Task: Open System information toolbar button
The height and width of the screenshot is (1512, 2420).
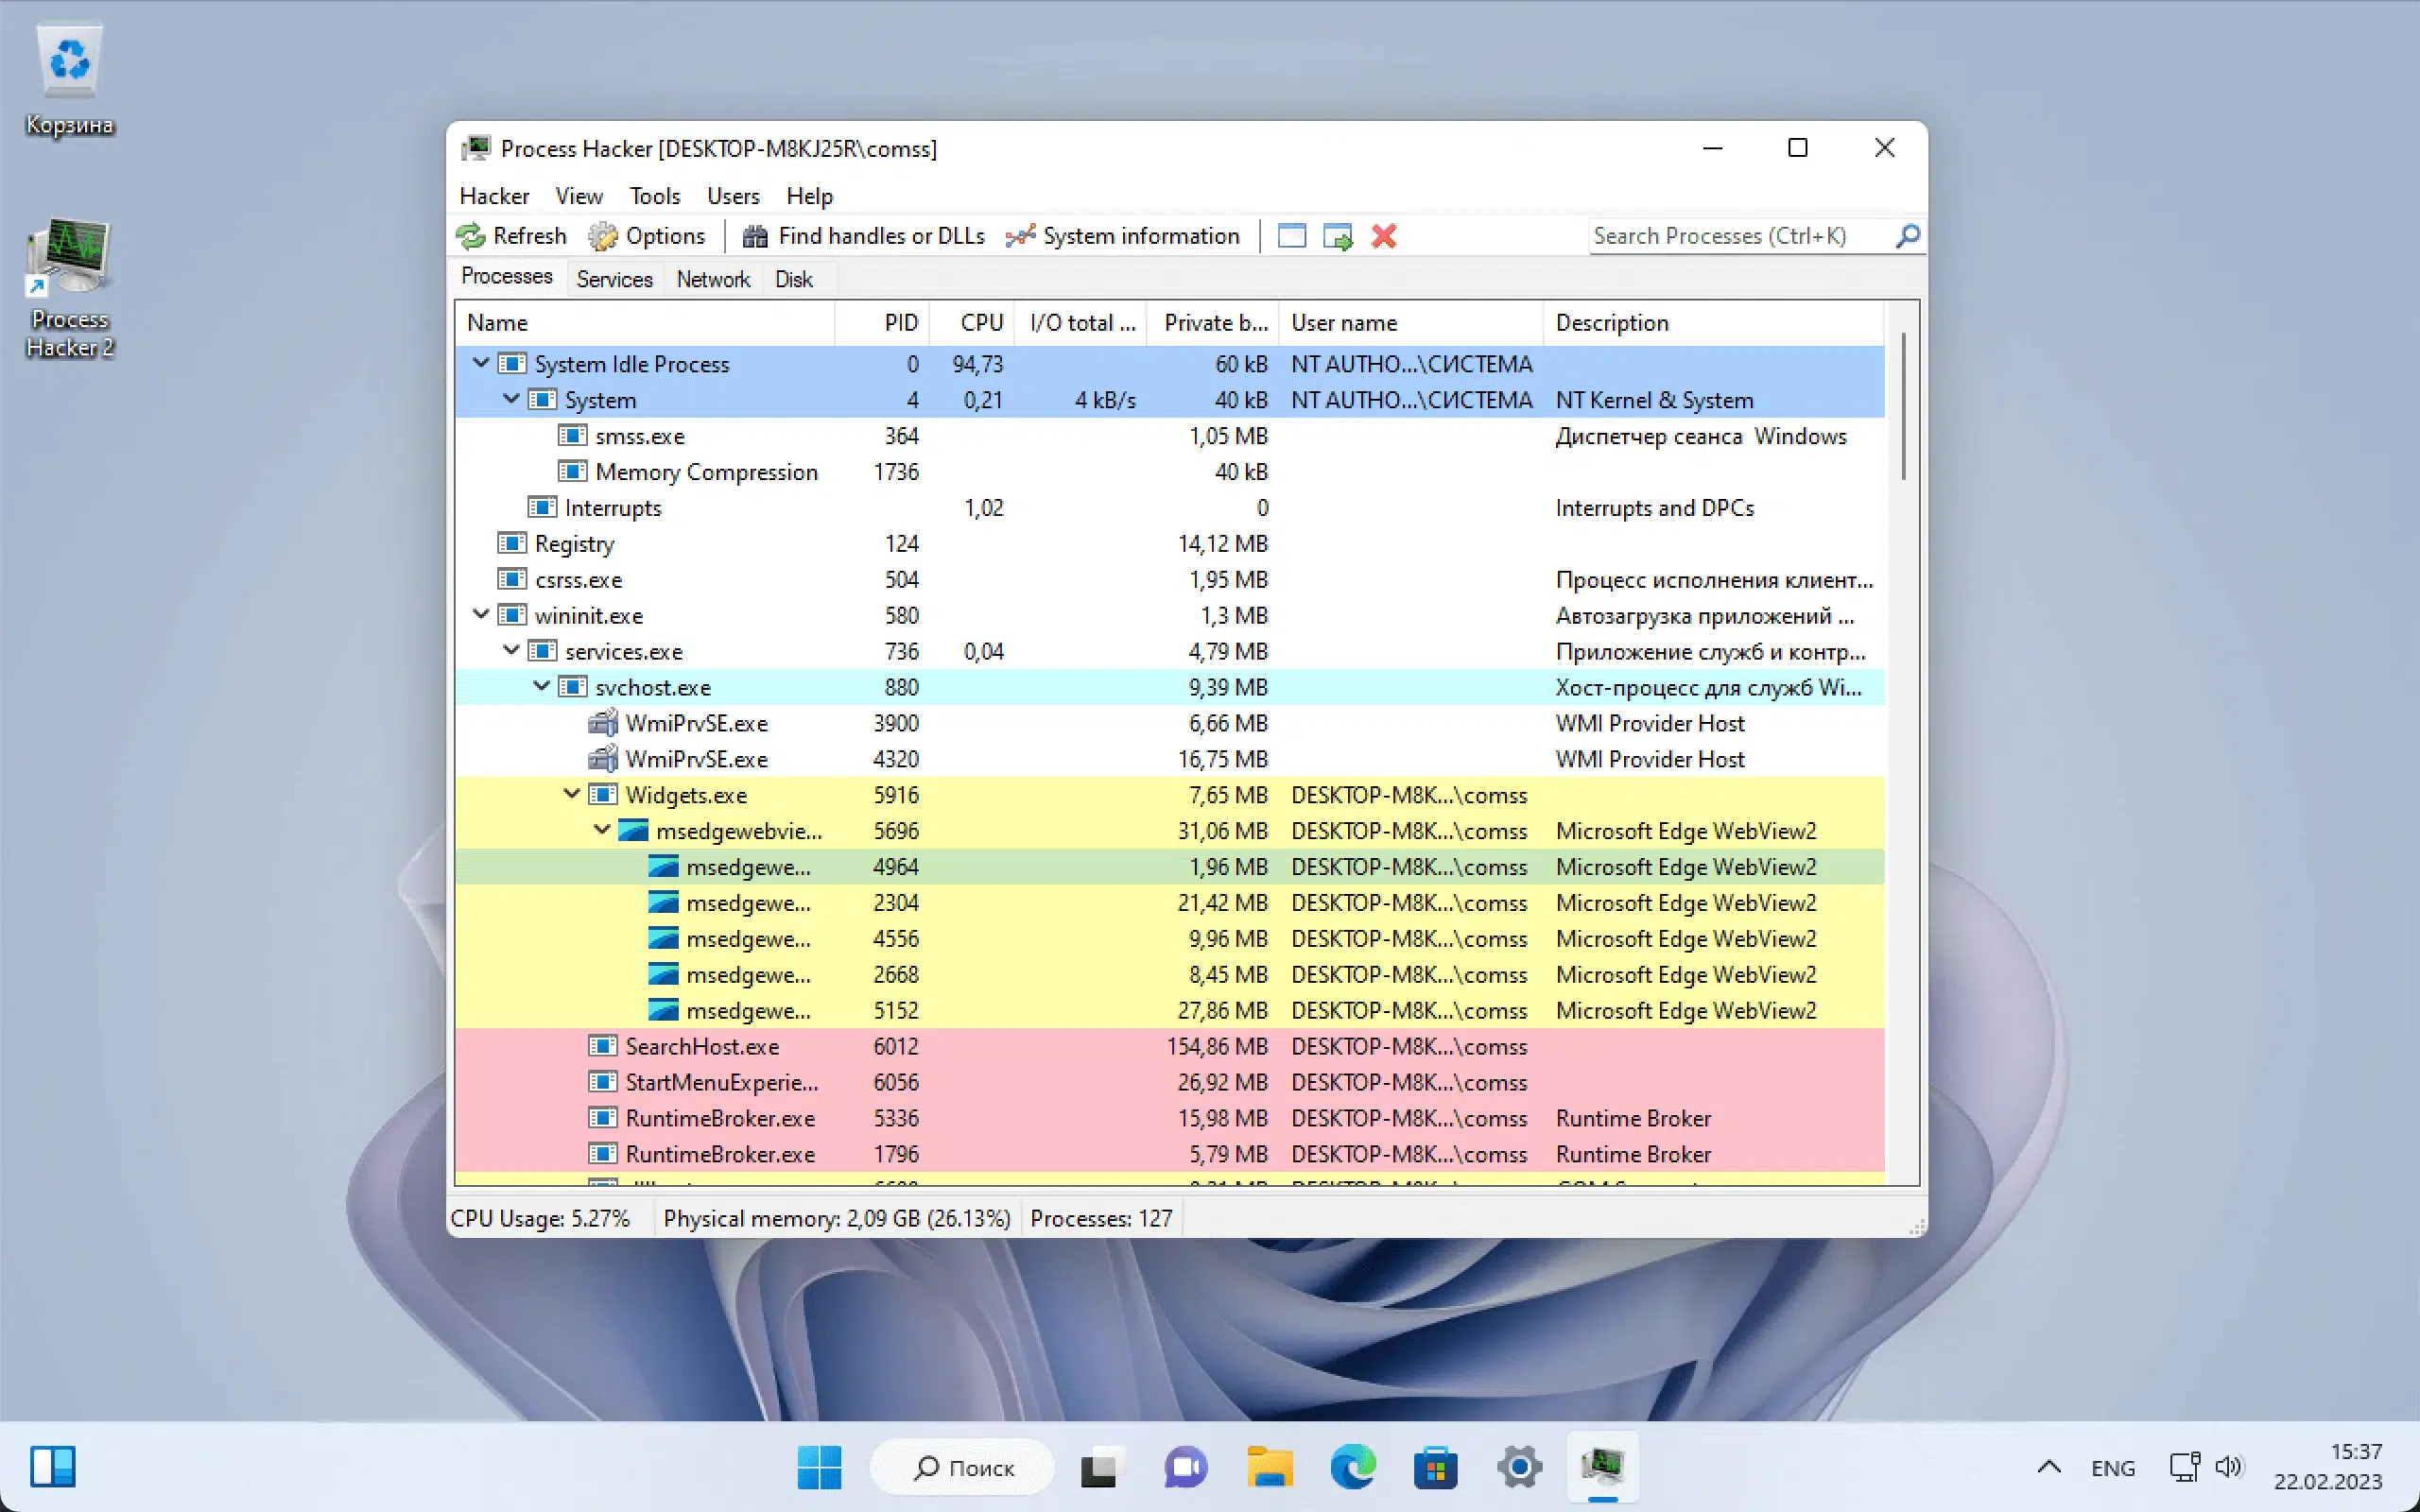Action: pos(1123,236)
